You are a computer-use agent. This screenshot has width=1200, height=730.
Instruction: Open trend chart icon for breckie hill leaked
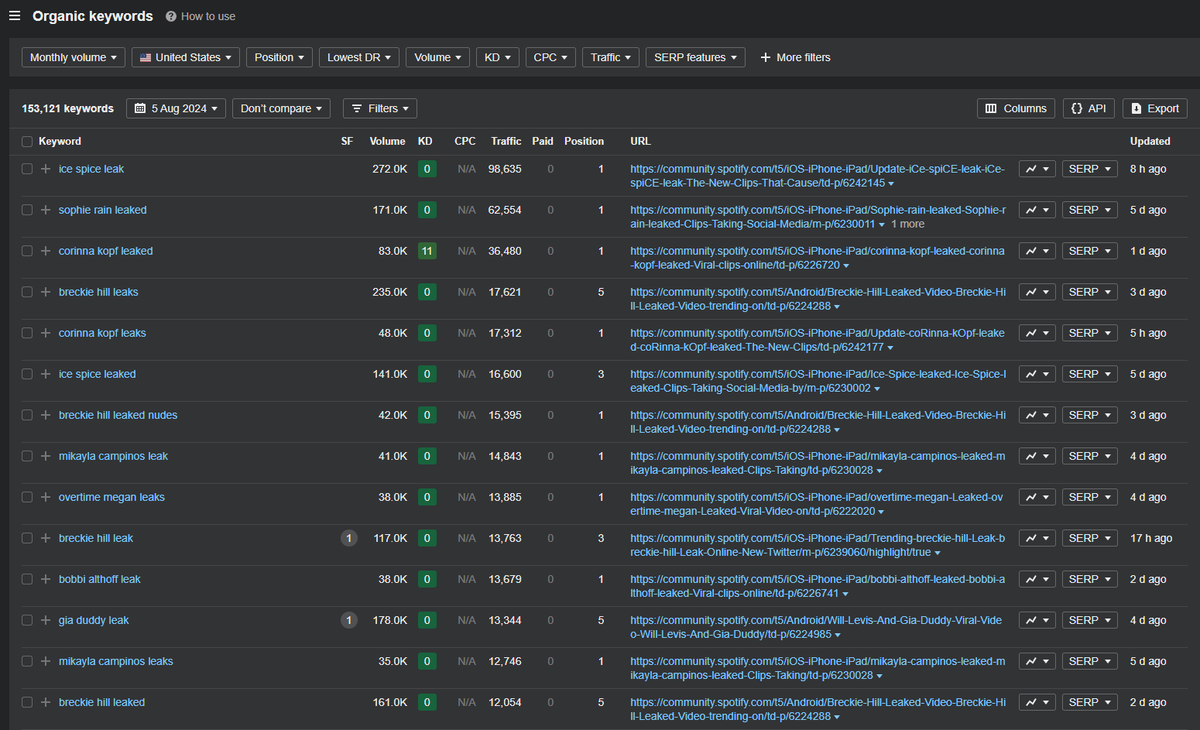pos(1037,702)
